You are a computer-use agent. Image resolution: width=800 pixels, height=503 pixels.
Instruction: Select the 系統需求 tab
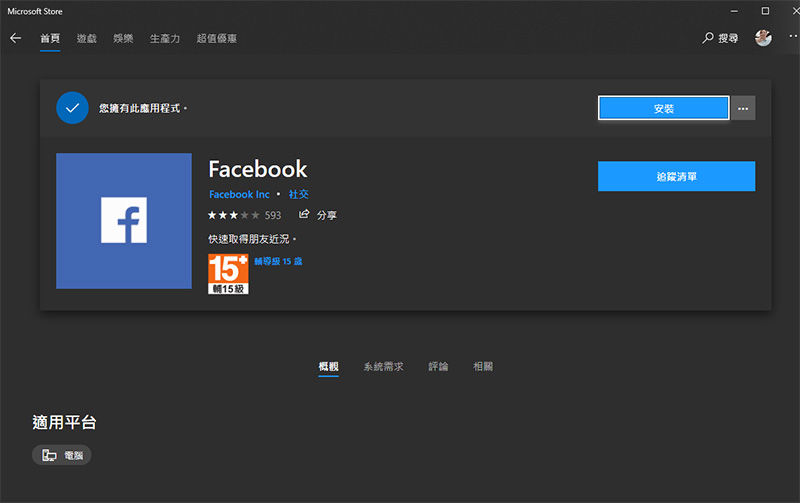[383, 366]
